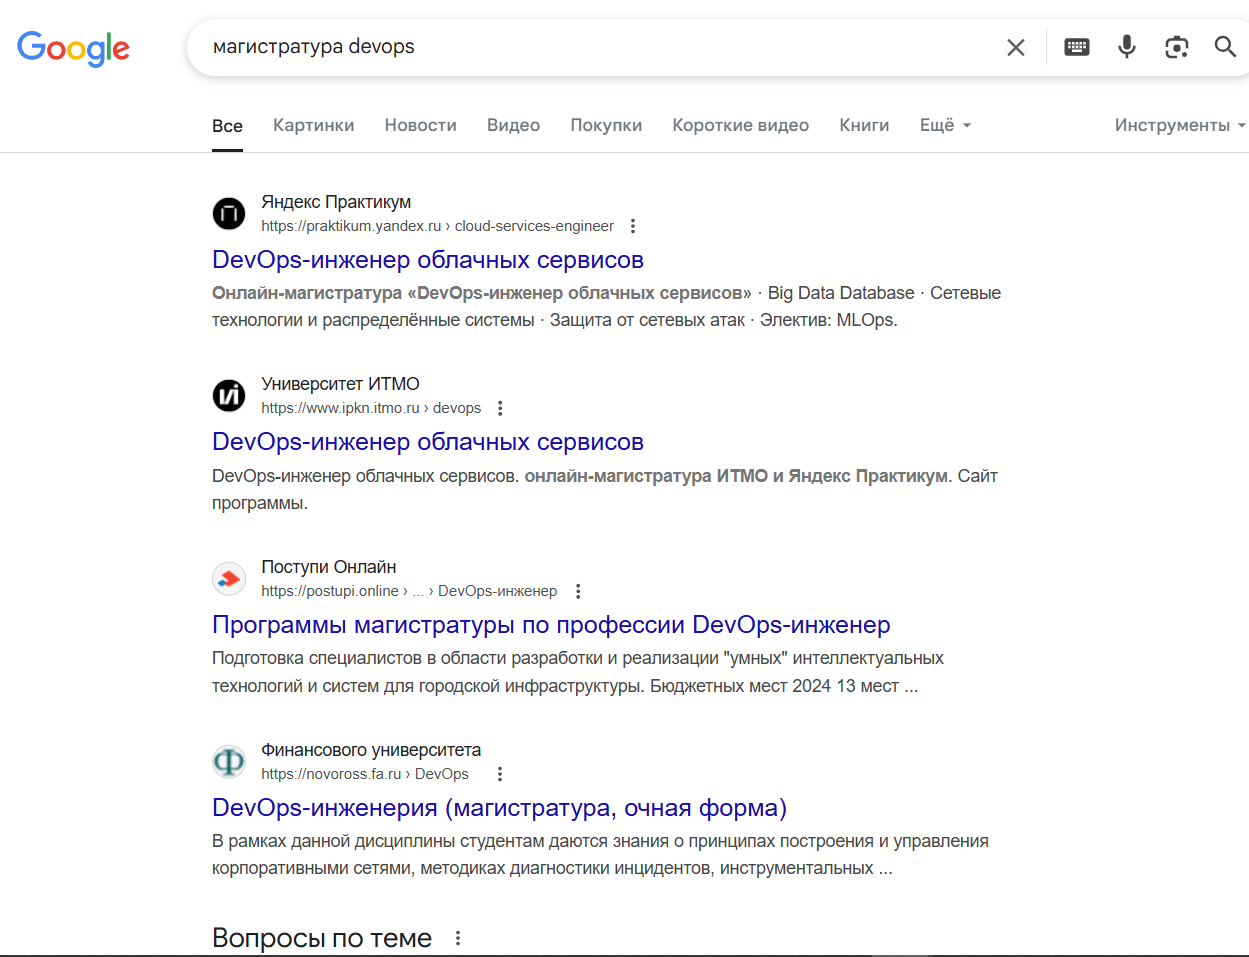Open ИТМО DevOps-инженер облачных сервисов link

[428, 442]
